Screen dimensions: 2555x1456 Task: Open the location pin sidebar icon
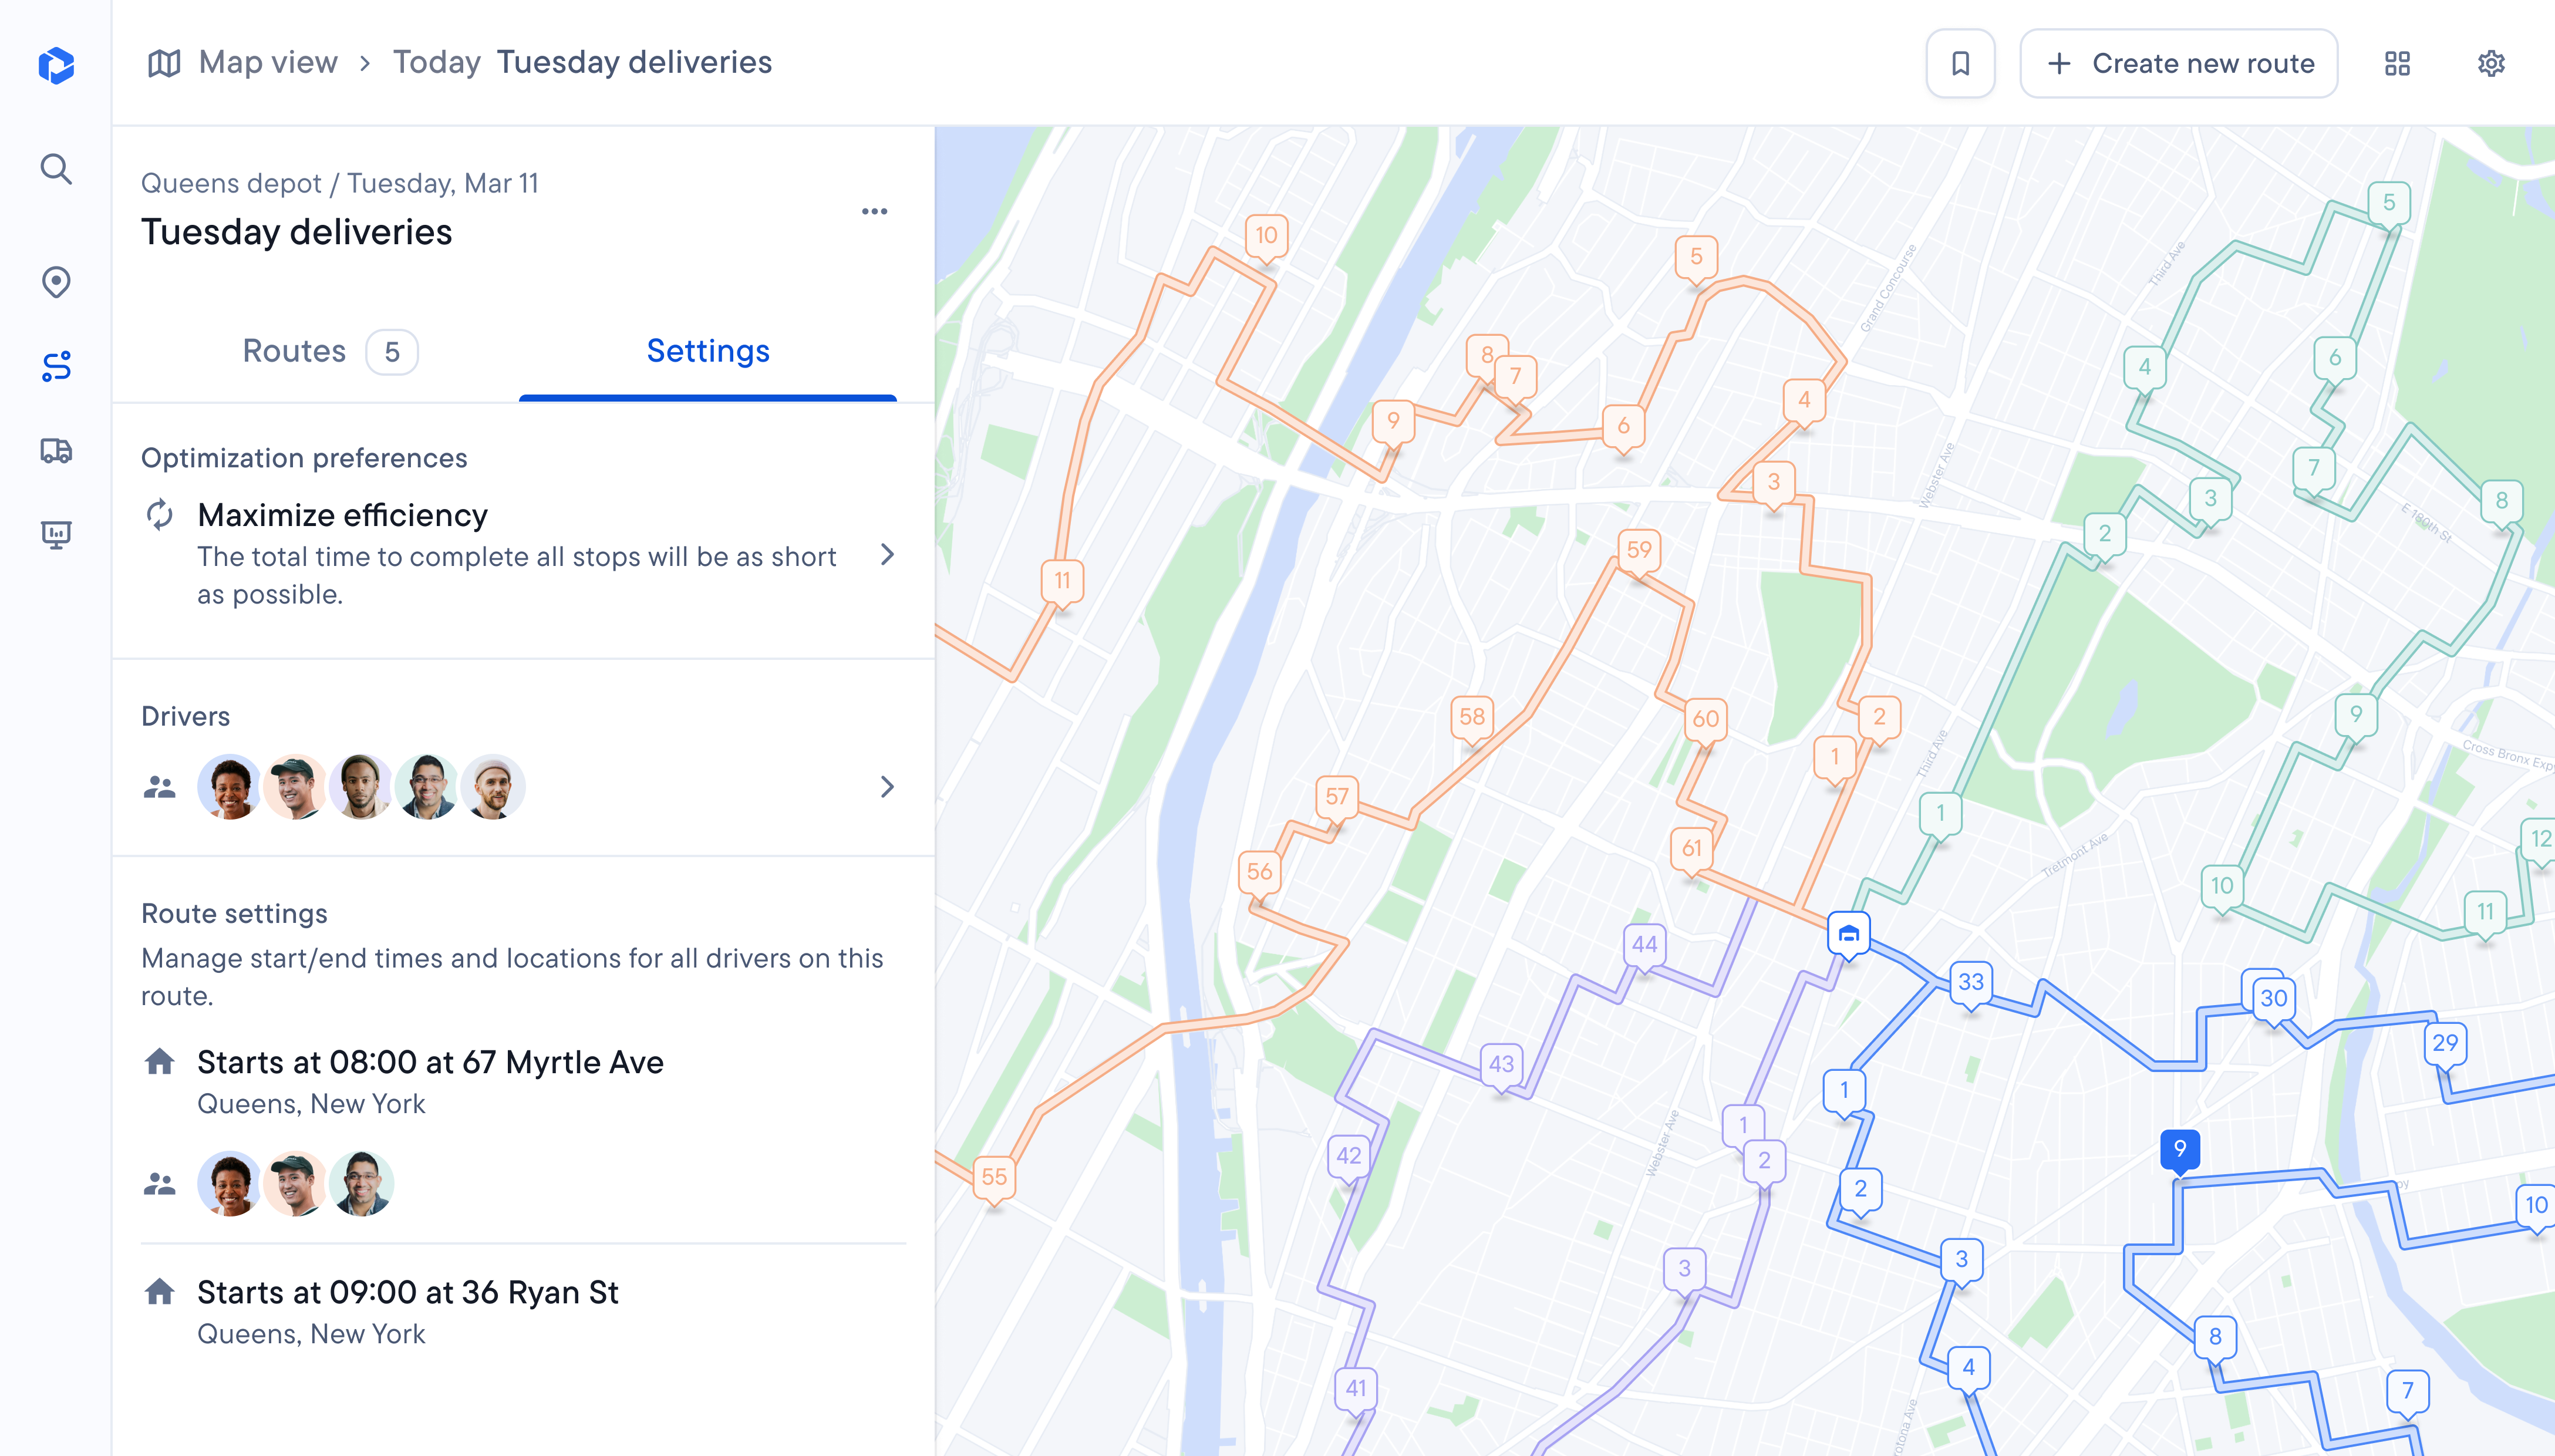tap(56, 282)
